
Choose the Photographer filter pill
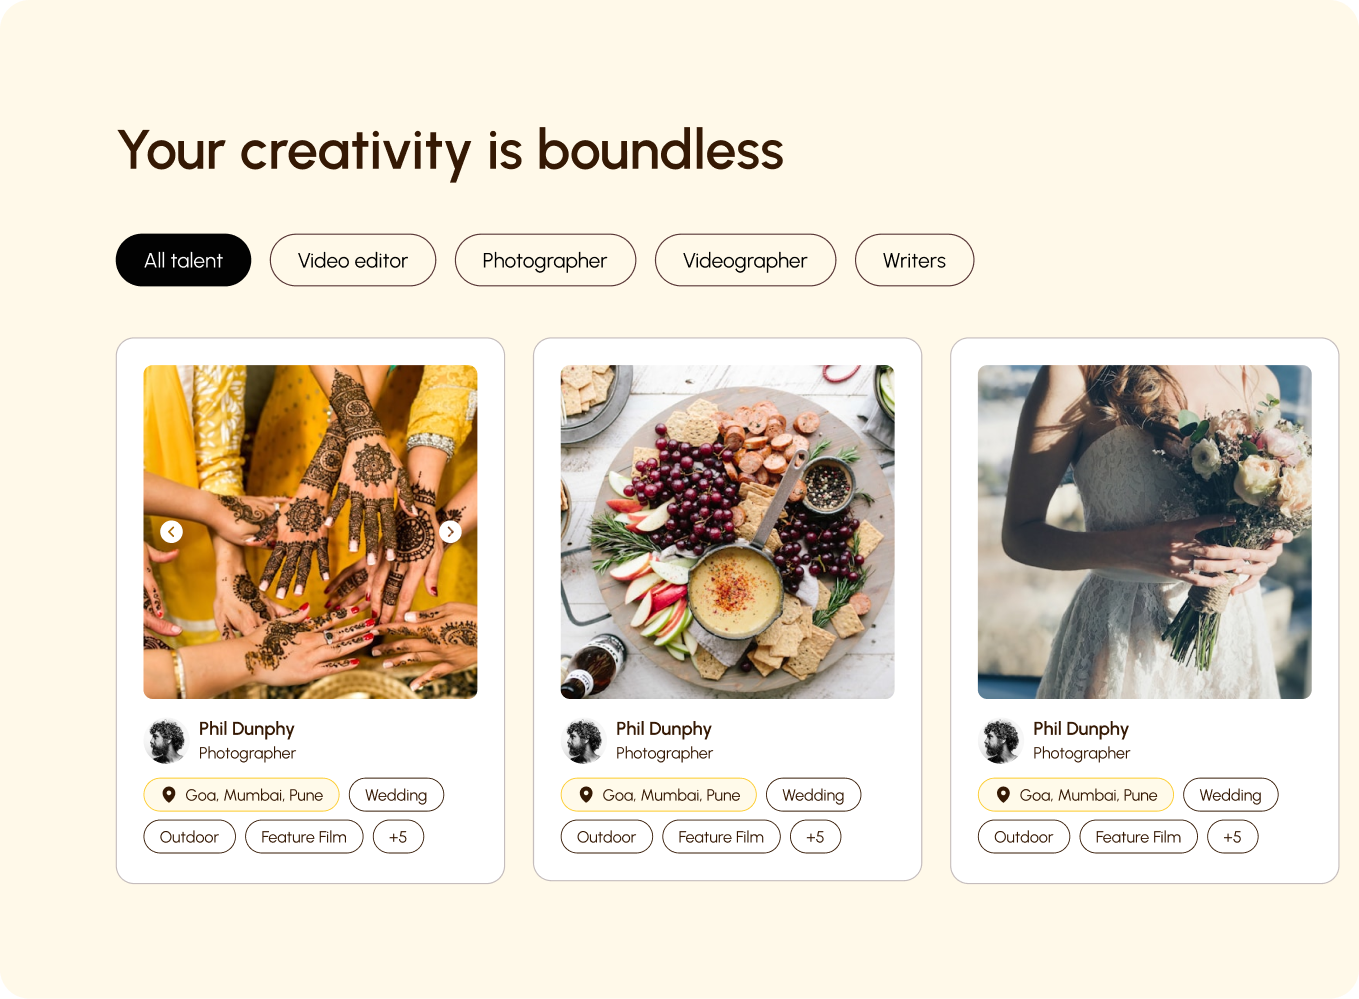tap(545, 260)
